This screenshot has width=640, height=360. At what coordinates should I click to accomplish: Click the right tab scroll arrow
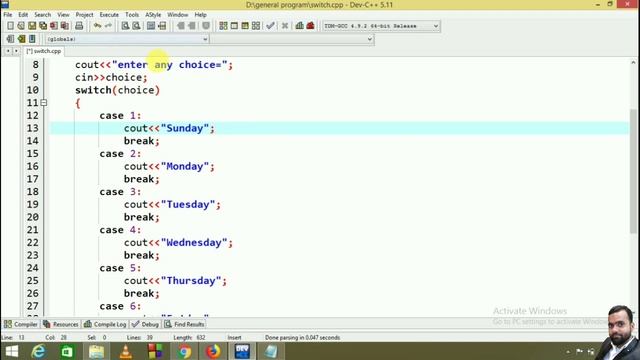click(16, 51)
